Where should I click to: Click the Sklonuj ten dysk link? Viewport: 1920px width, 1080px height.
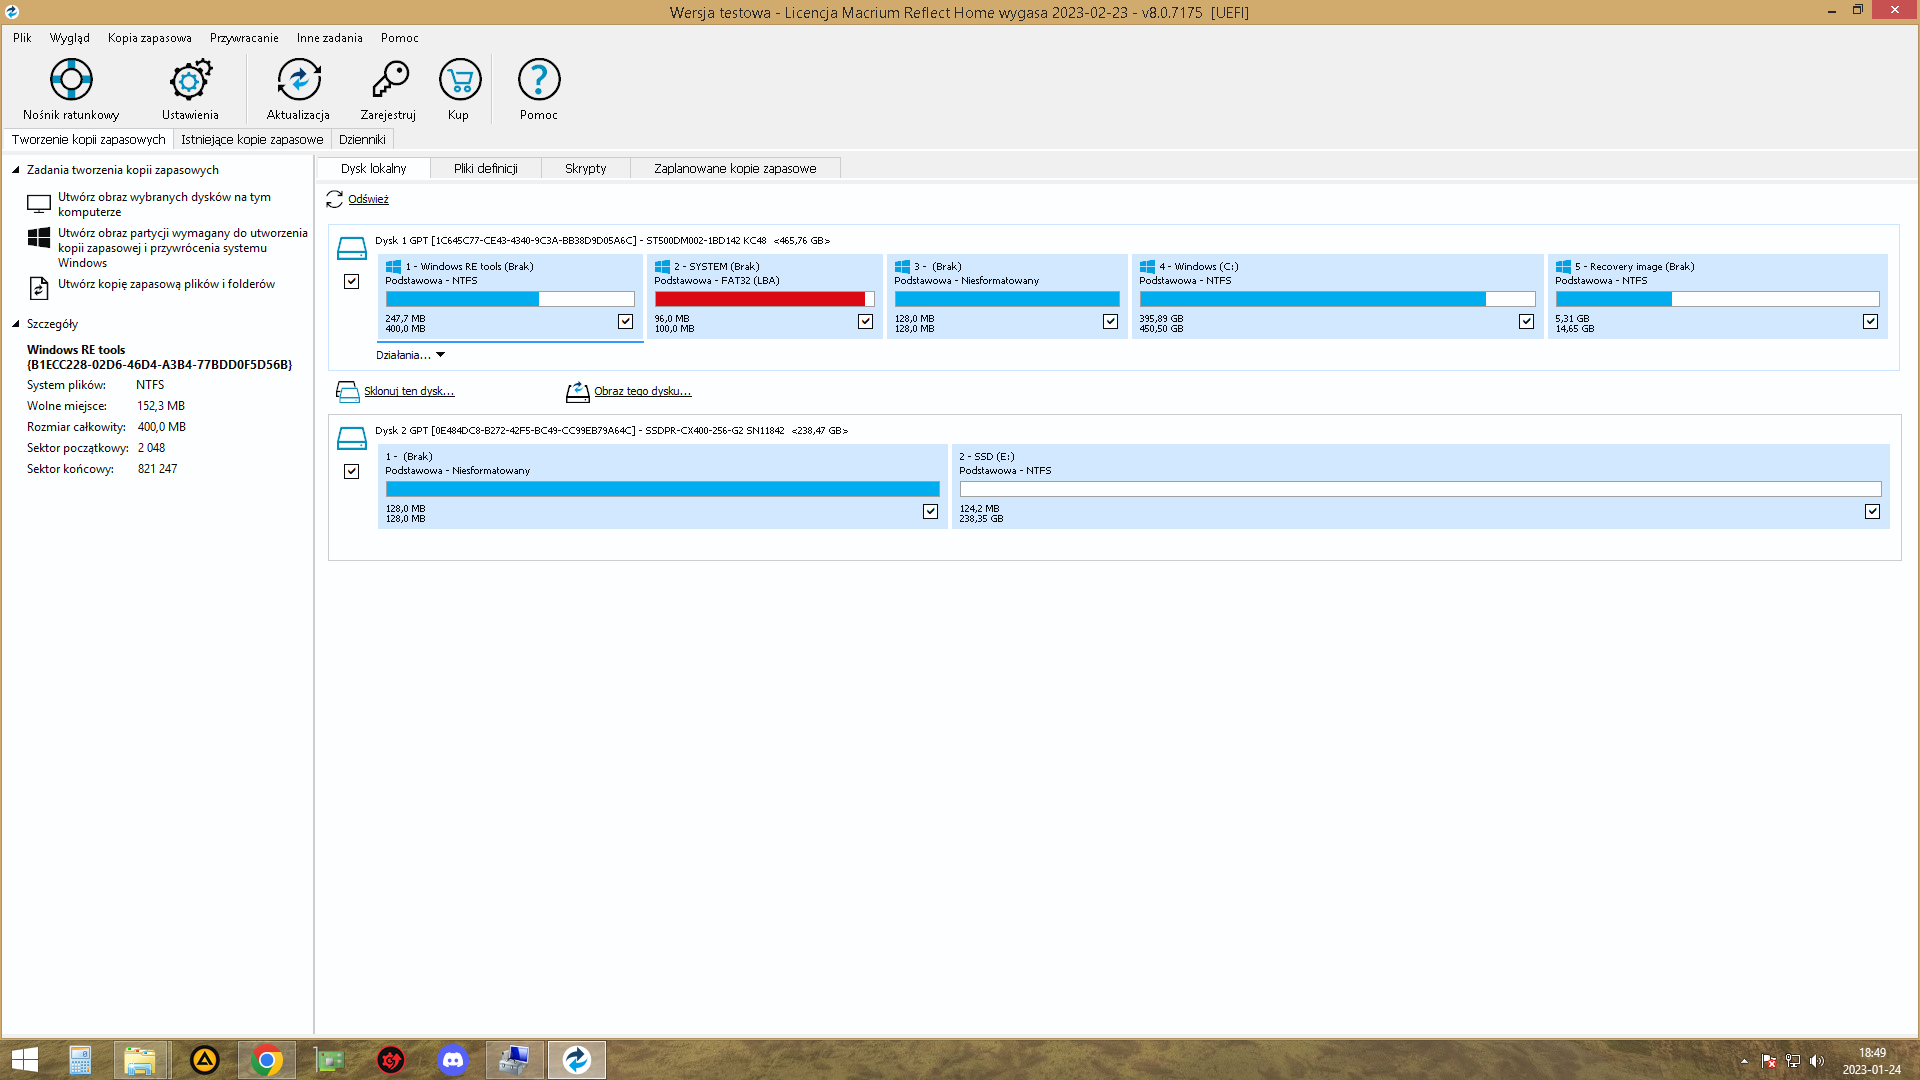(x=409, y=391)
